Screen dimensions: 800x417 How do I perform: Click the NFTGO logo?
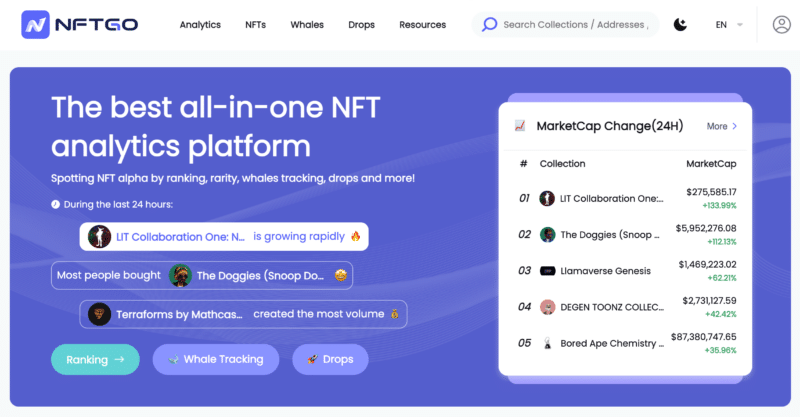80,24
